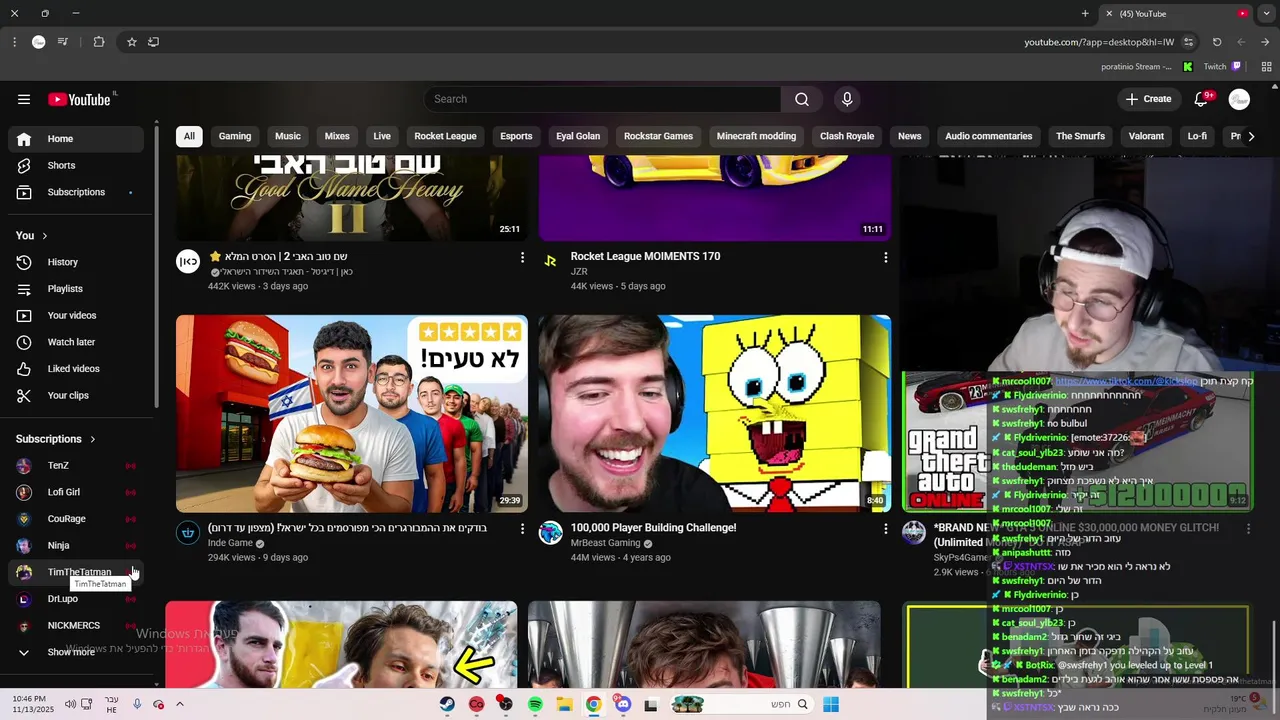Open Playlists in sidebar
Screen dimensions: 1280x720
(76, 289)
